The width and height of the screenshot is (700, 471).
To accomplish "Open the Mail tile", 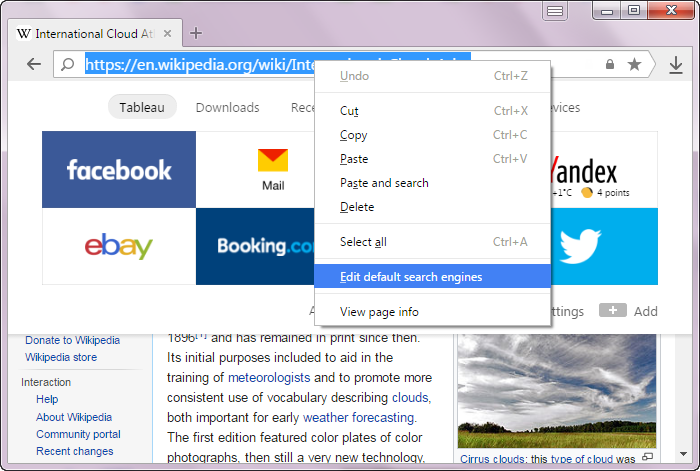I will click(256, 170).
